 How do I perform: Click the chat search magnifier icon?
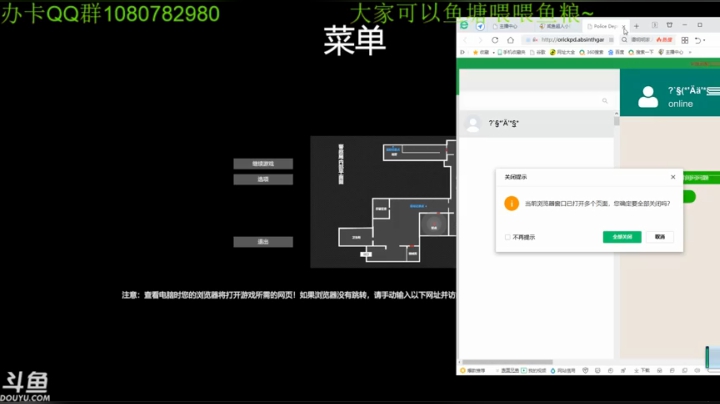pyautogui.click(x=605, y=101)
